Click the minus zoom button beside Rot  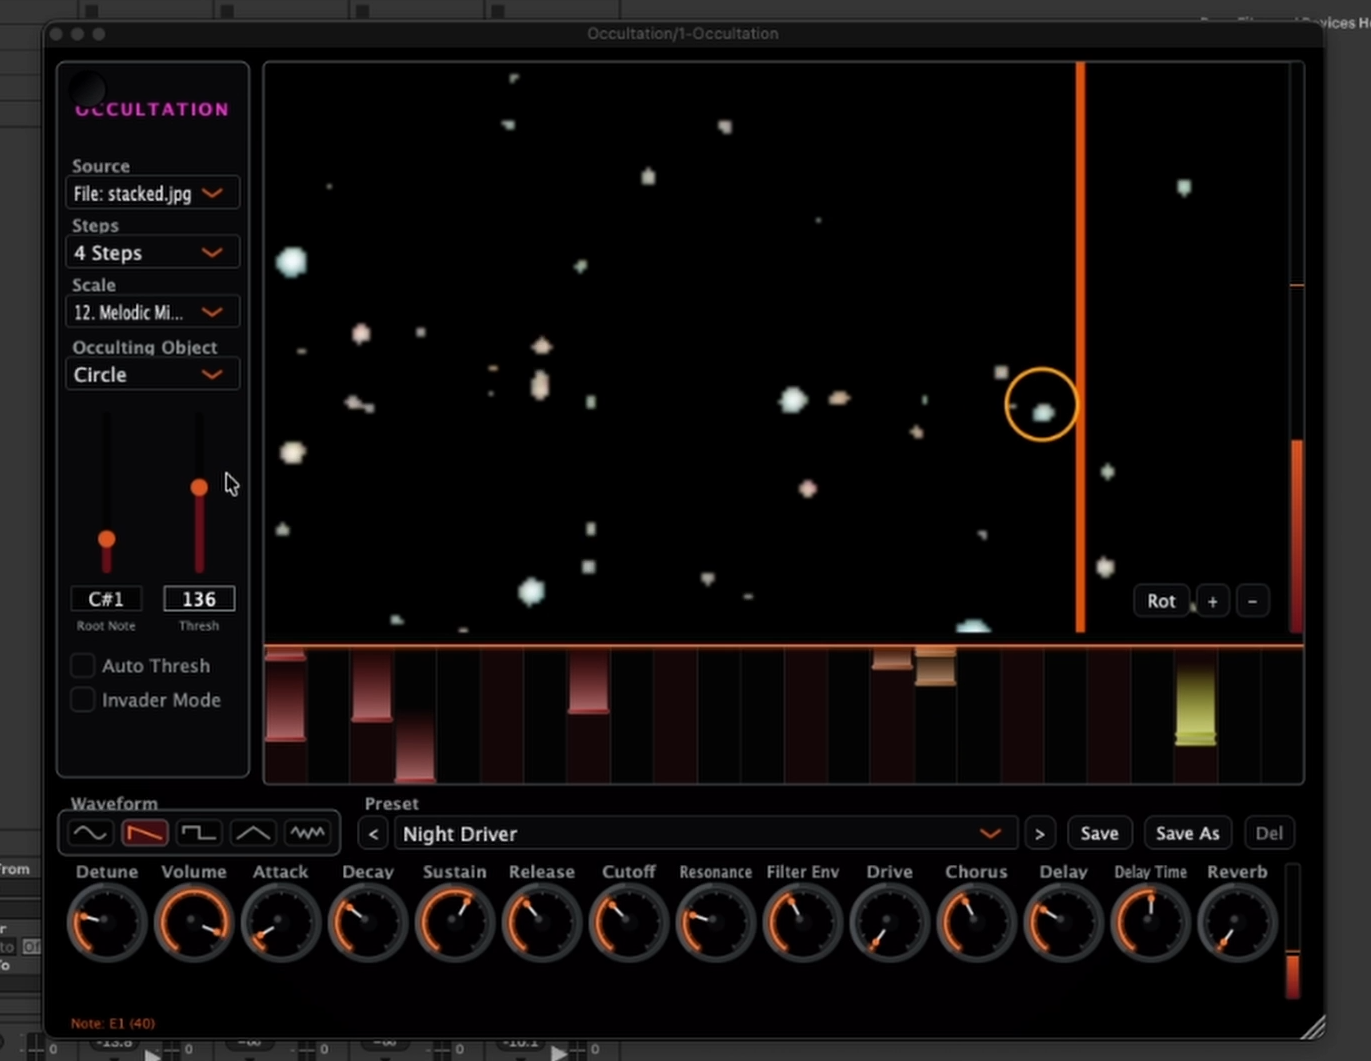point(1253,601)
